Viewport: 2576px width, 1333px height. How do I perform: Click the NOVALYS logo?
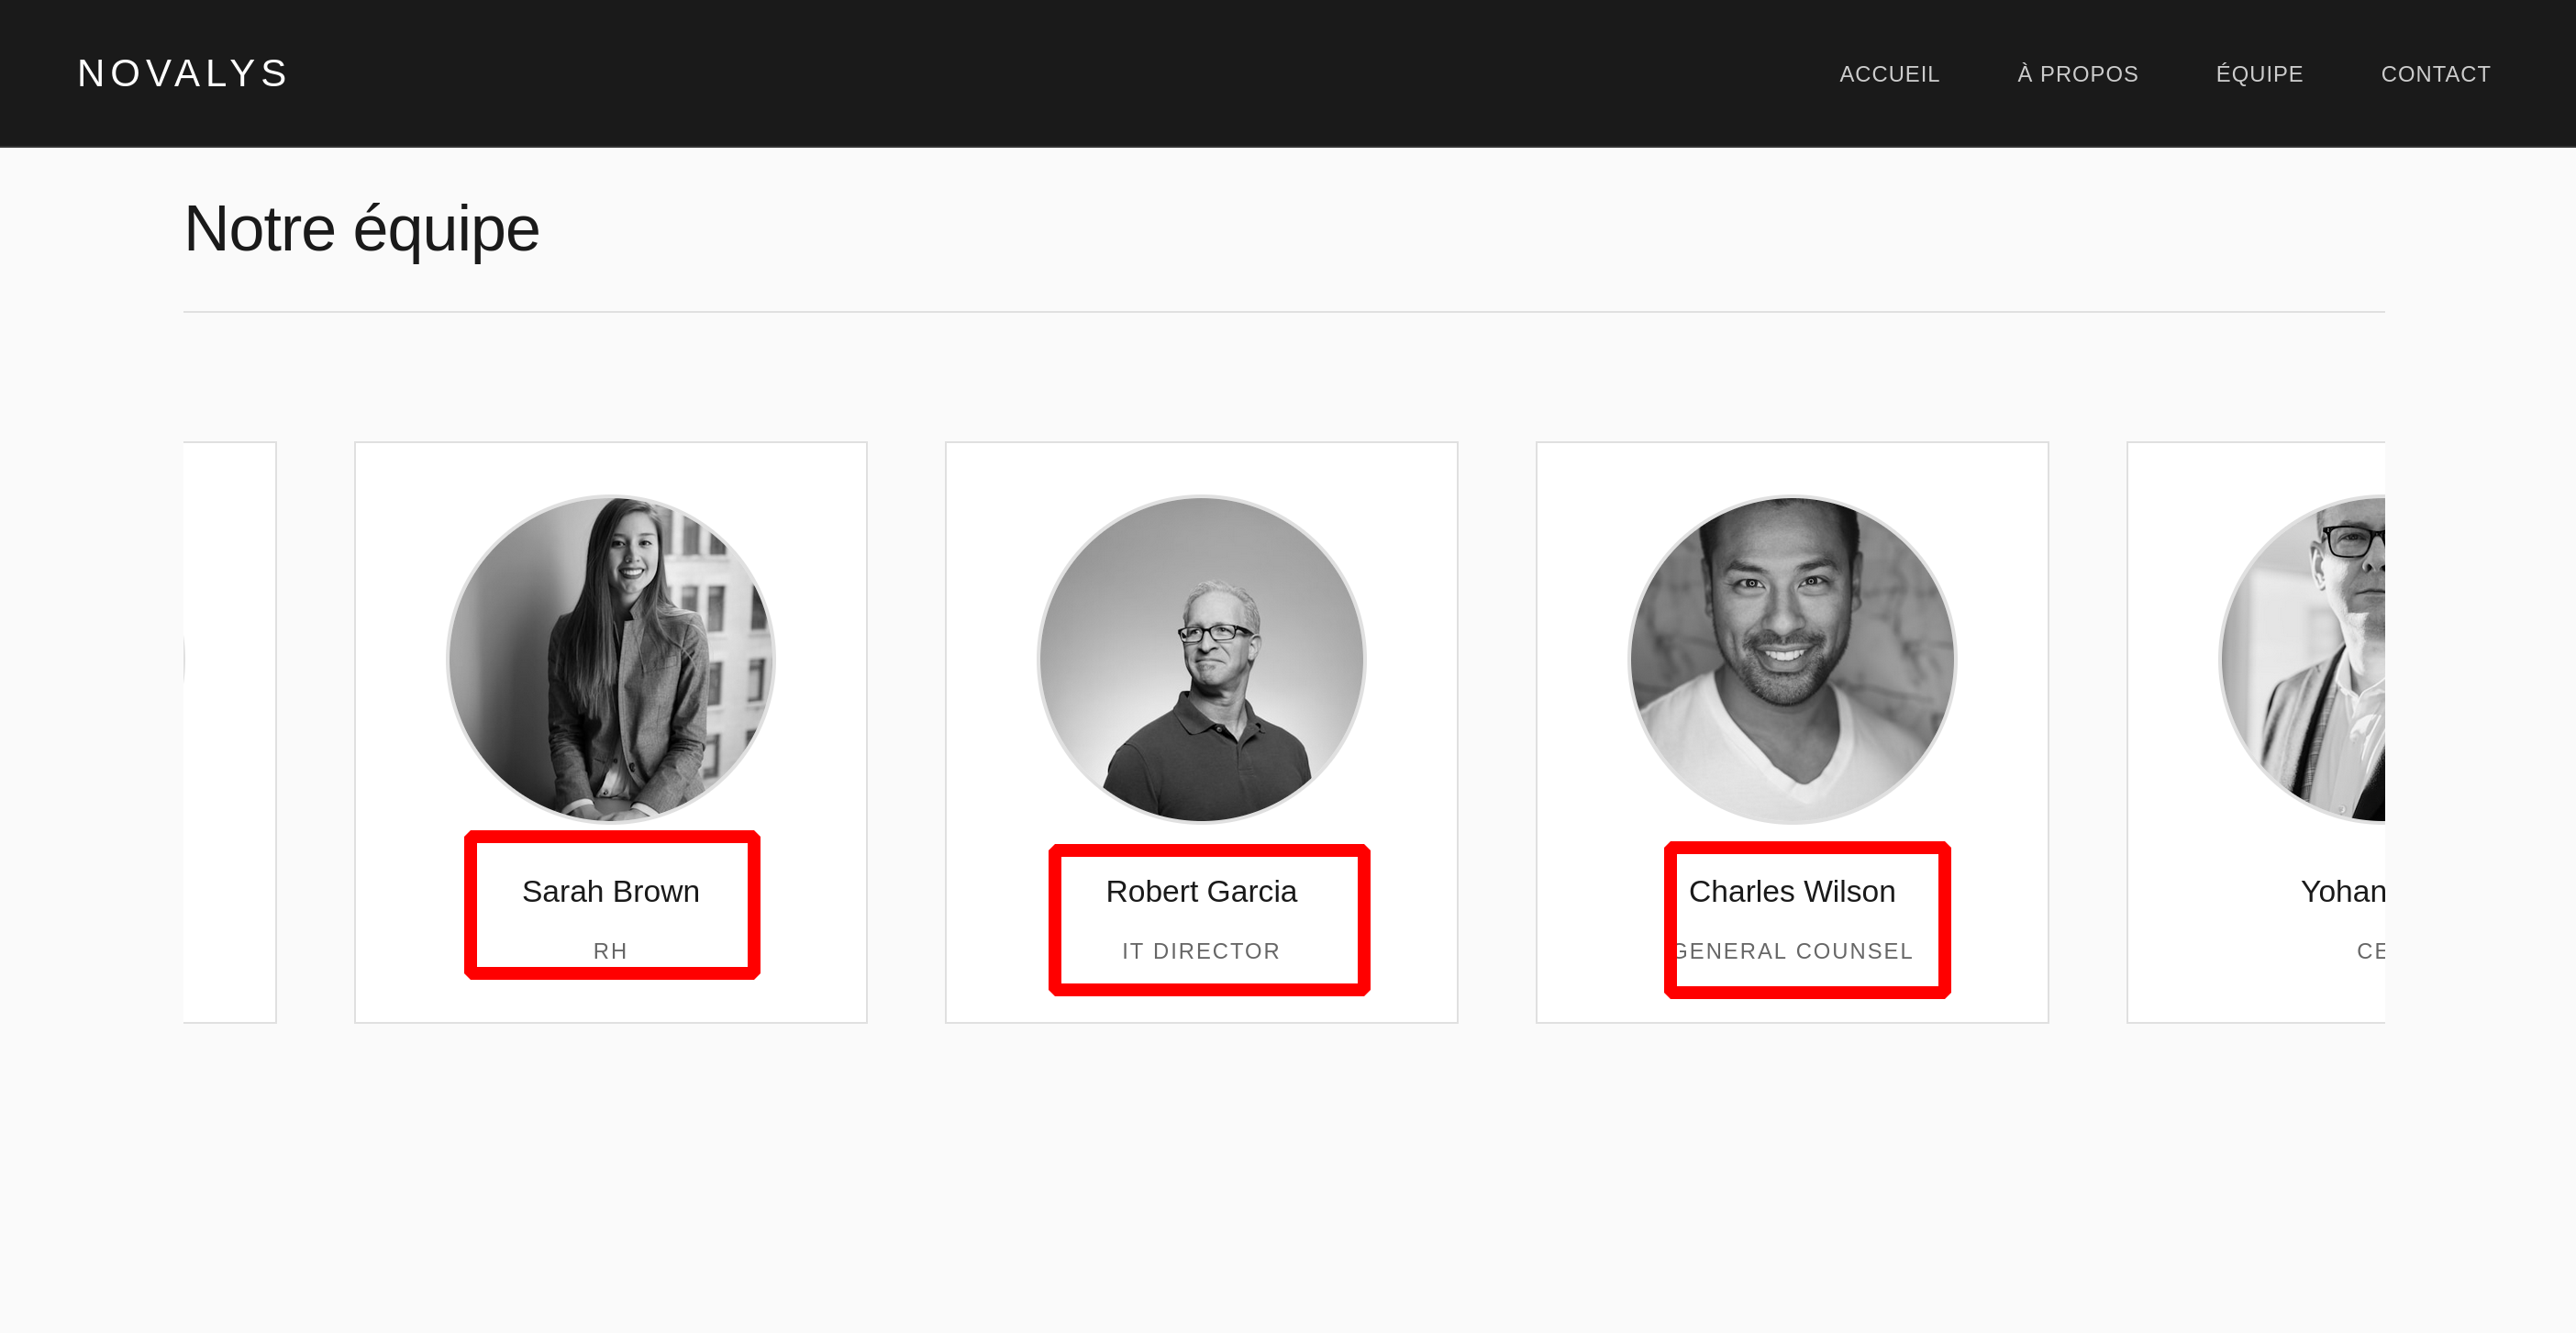click(x=183, y=73)
